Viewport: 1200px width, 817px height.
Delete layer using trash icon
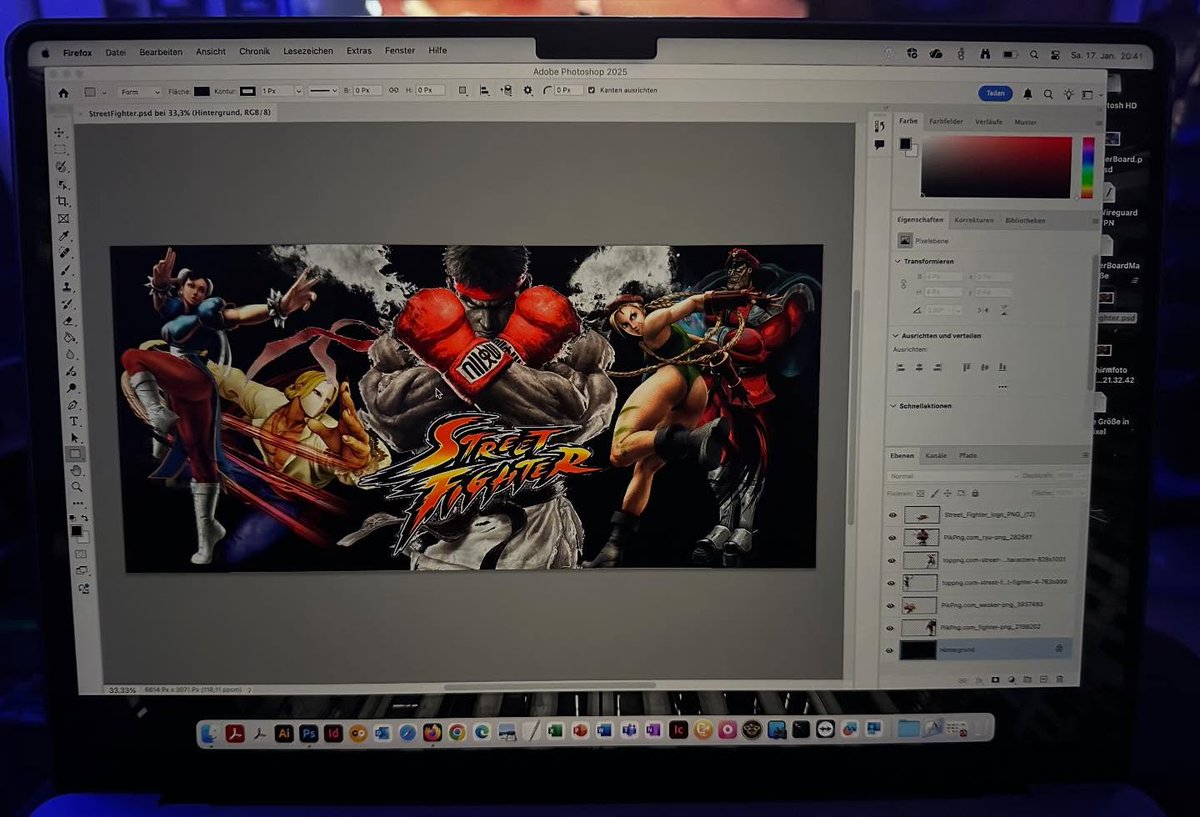click(1060, 679)
